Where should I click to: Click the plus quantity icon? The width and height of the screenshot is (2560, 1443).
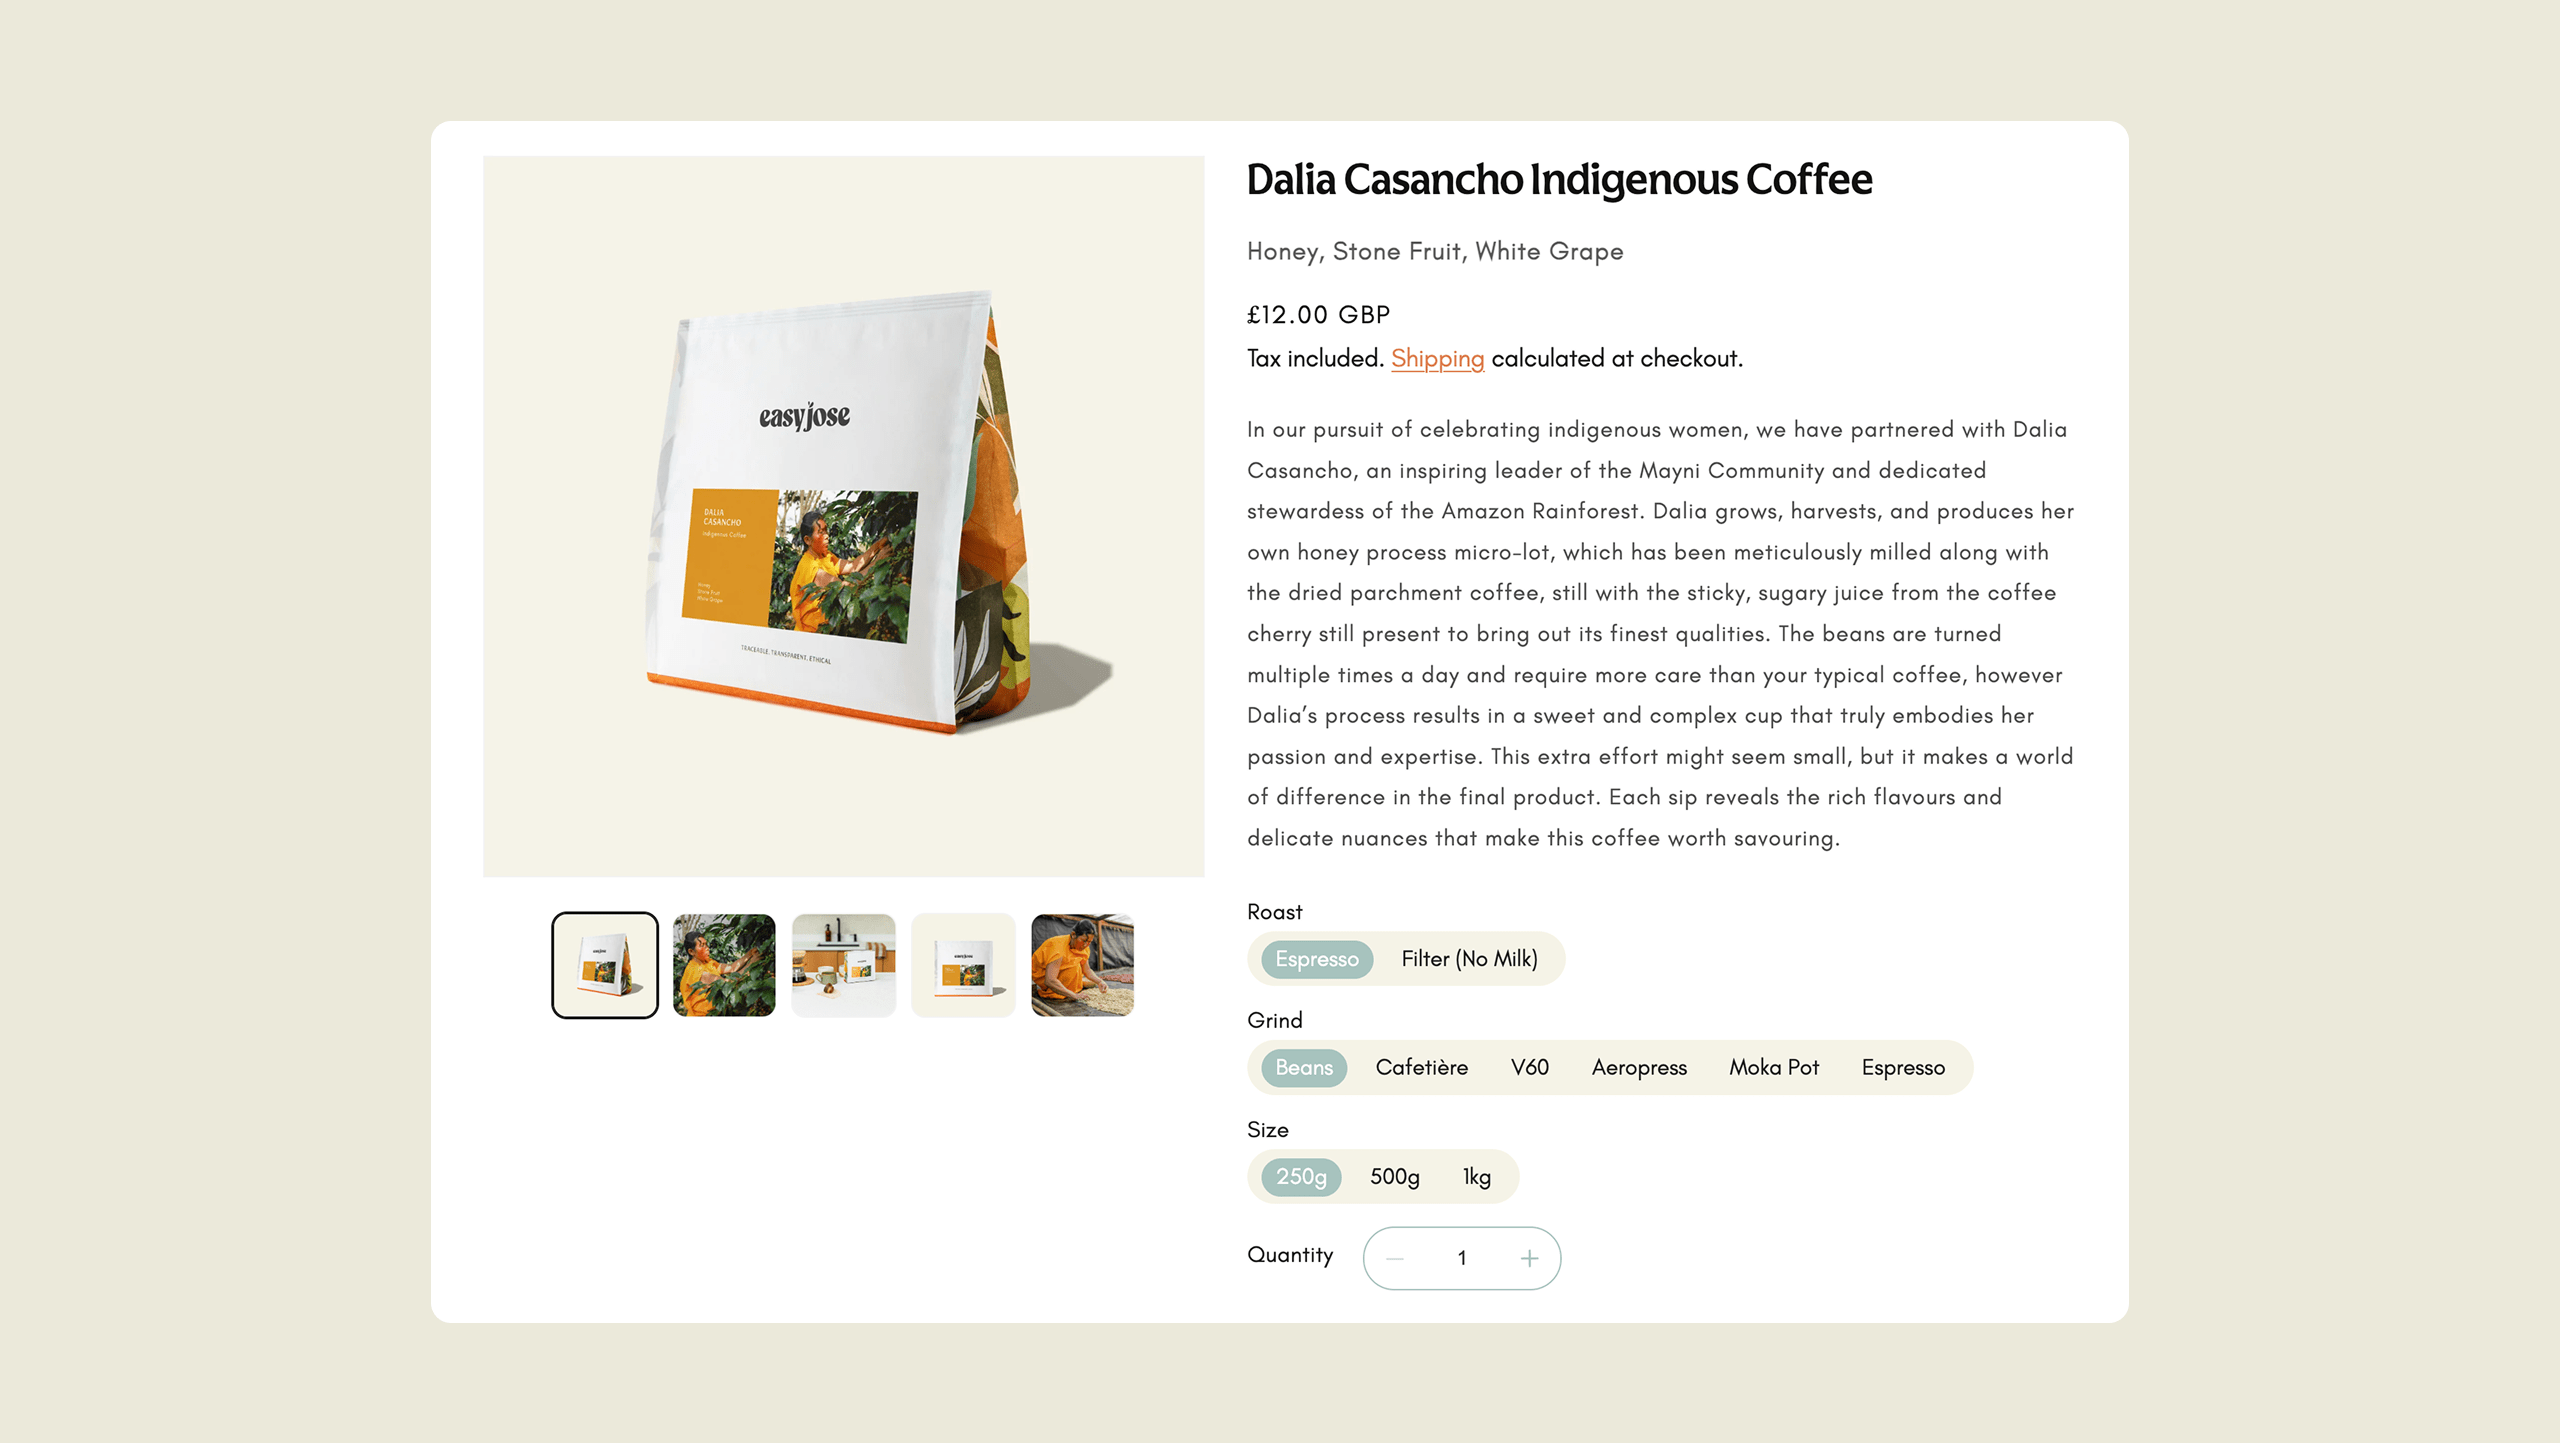(x=1529, y=1258)
